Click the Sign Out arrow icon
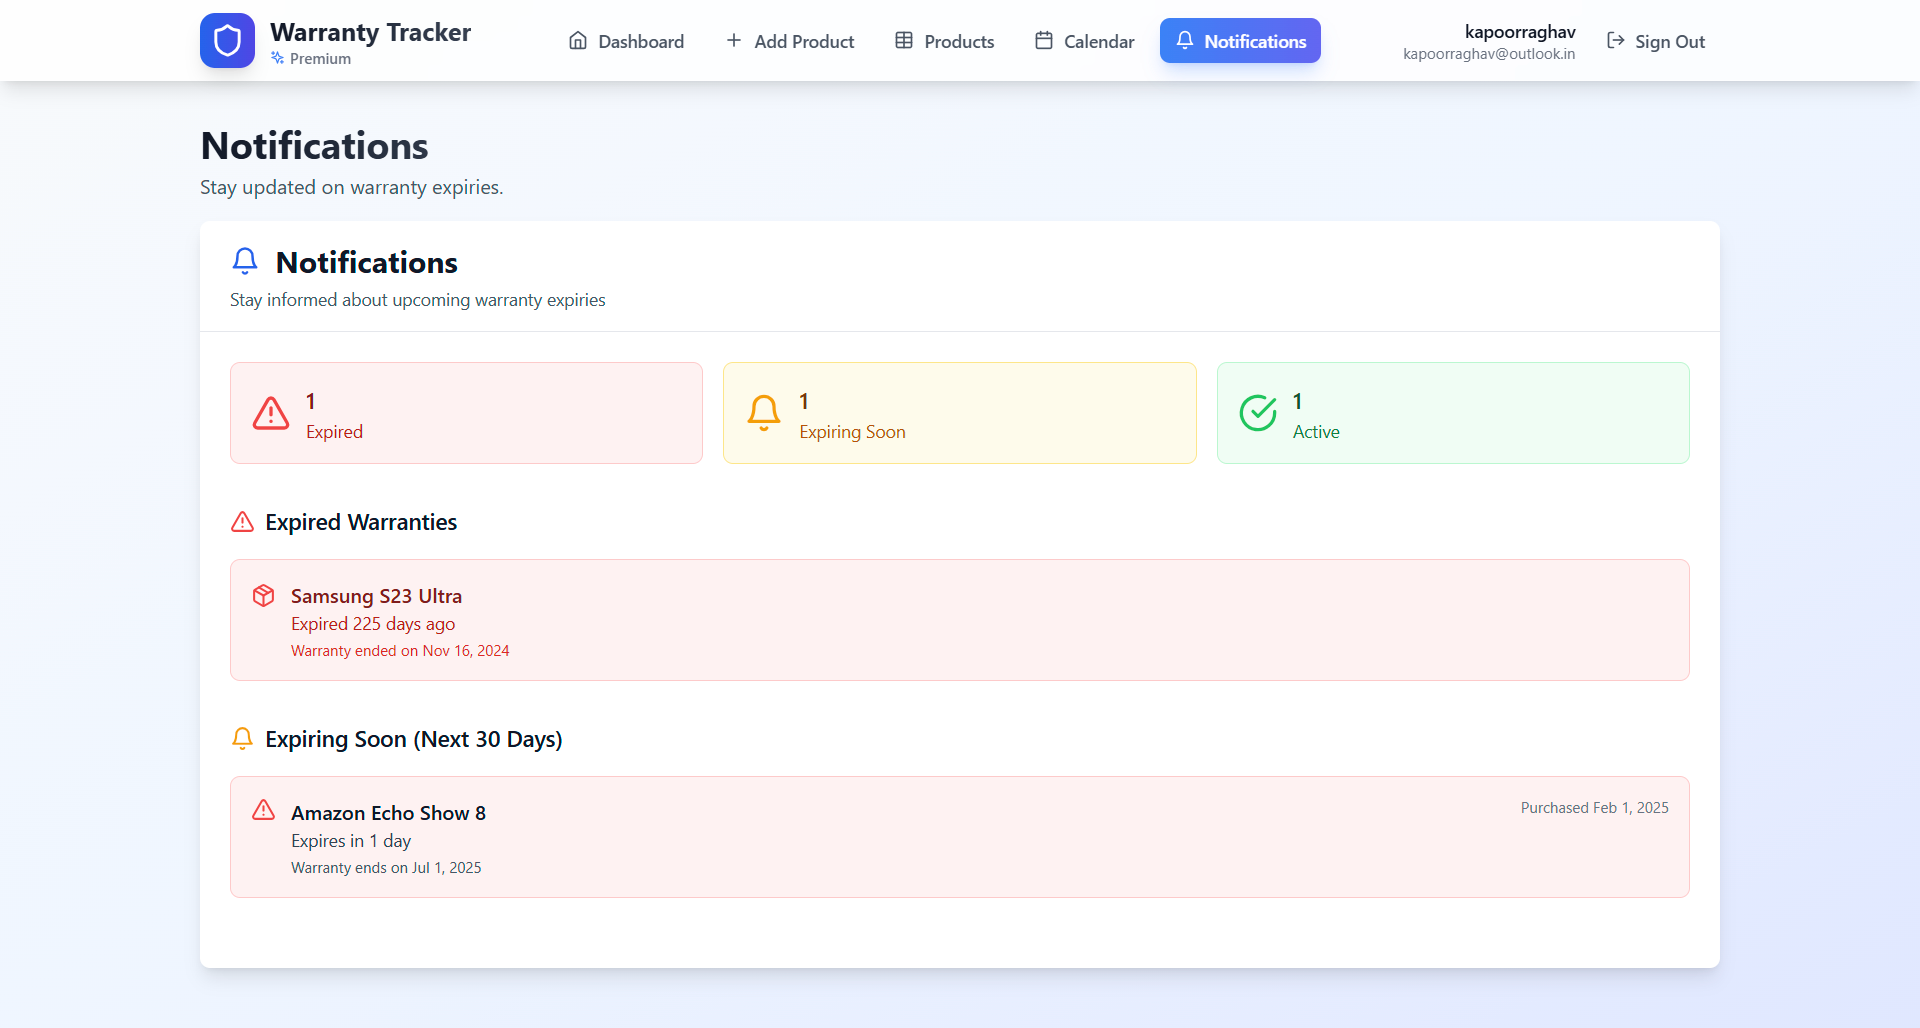1920x1028 pixels. (x=1616, y=41)
